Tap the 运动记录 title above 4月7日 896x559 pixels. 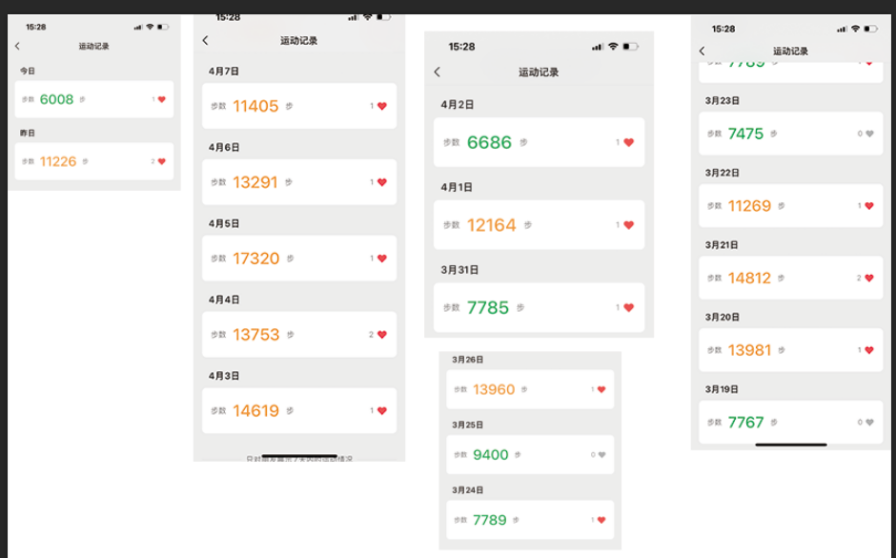[x=298, y=40]
